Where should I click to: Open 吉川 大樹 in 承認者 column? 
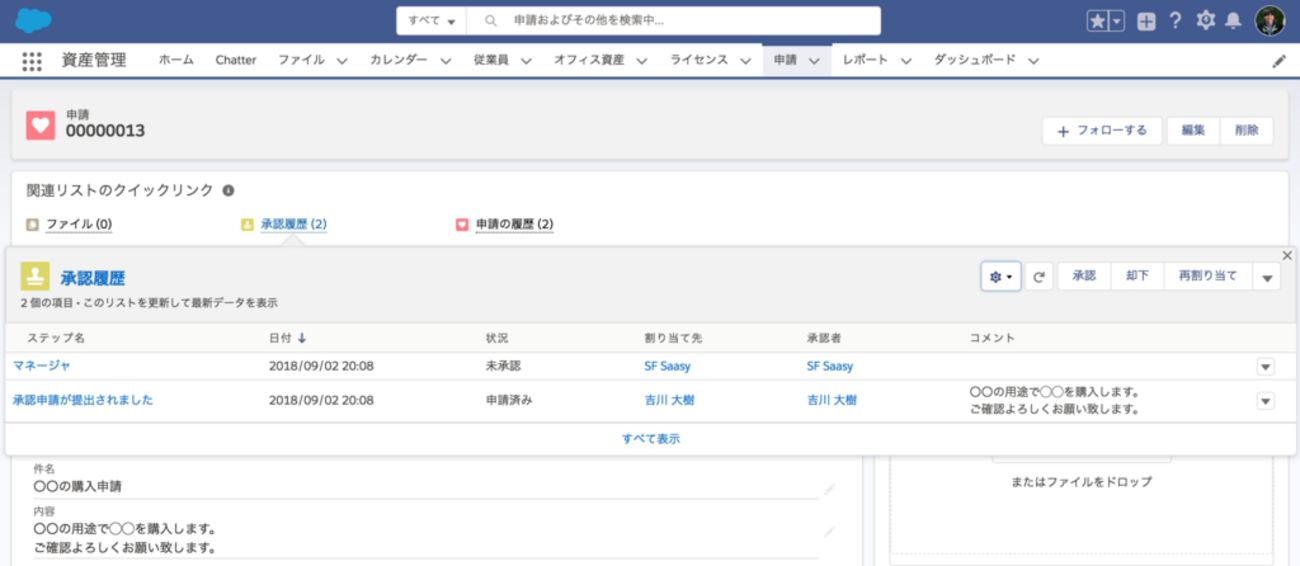tap(832, 400)
